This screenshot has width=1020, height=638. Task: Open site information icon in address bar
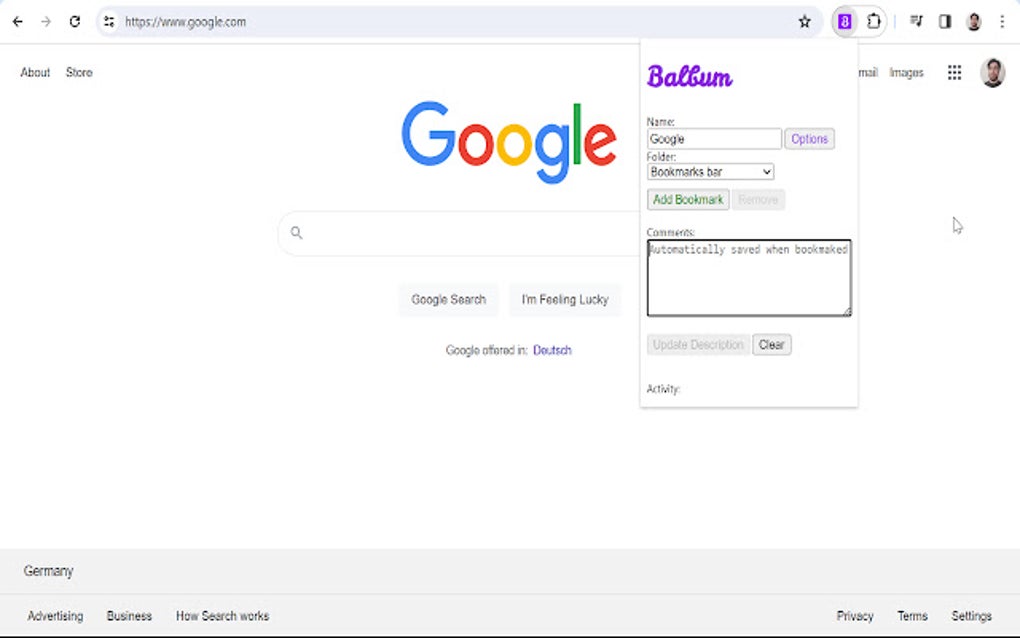tap(109, 21)
